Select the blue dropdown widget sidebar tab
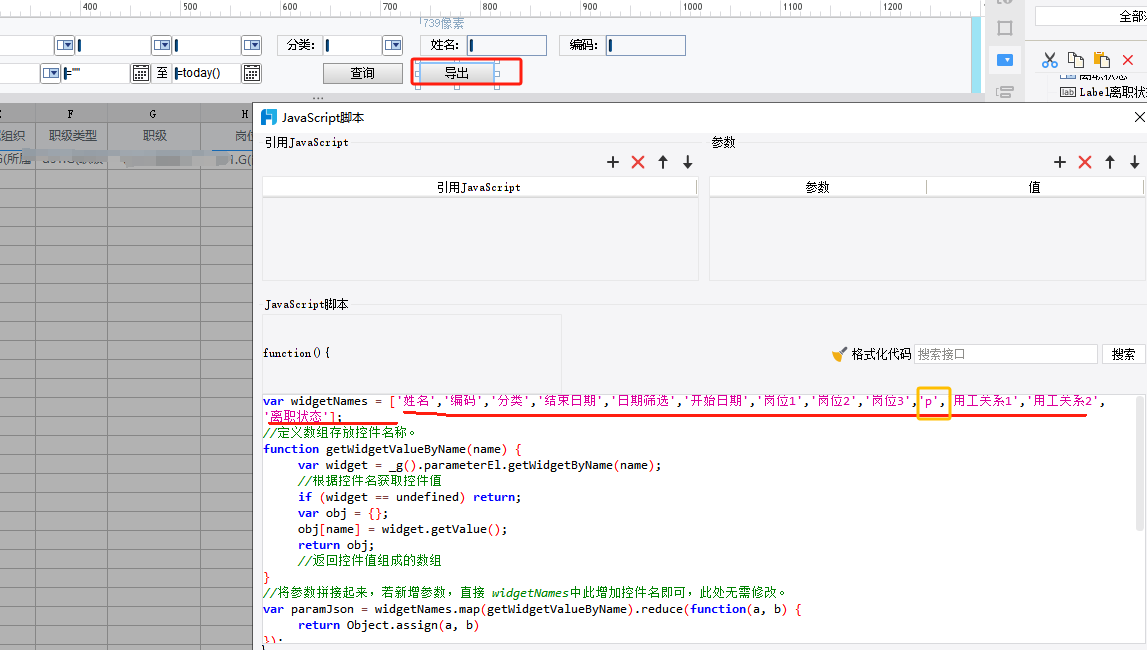1147x650 pixels. pos(1005,60)
